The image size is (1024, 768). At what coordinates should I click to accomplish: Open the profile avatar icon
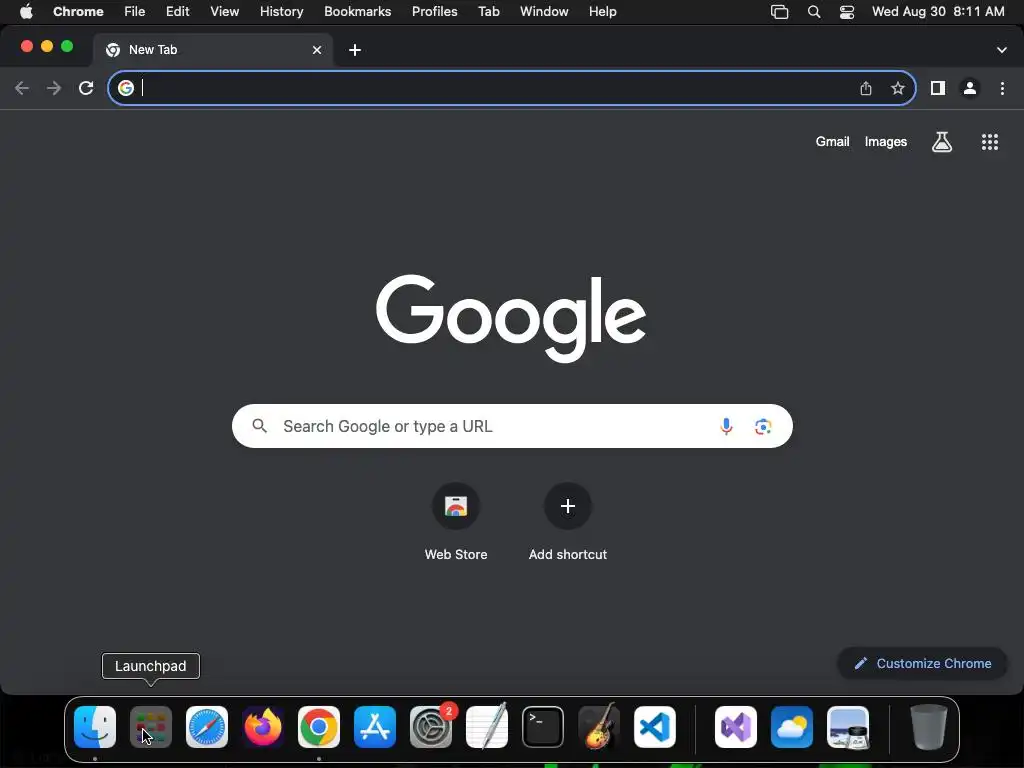(x=970, y=88)
